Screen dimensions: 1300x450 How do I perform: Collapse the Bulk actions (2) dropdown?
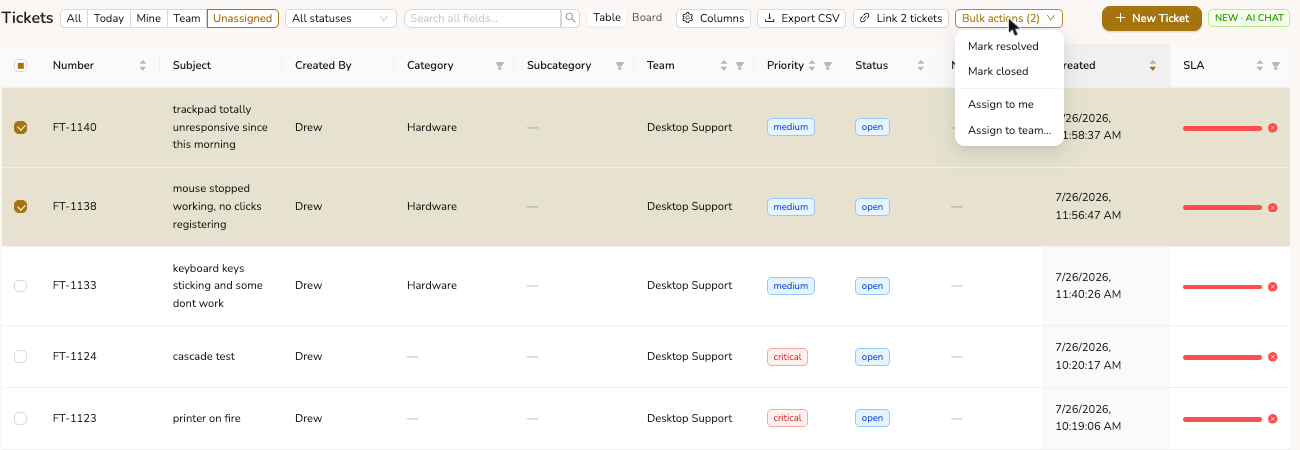coord(1009,18)
